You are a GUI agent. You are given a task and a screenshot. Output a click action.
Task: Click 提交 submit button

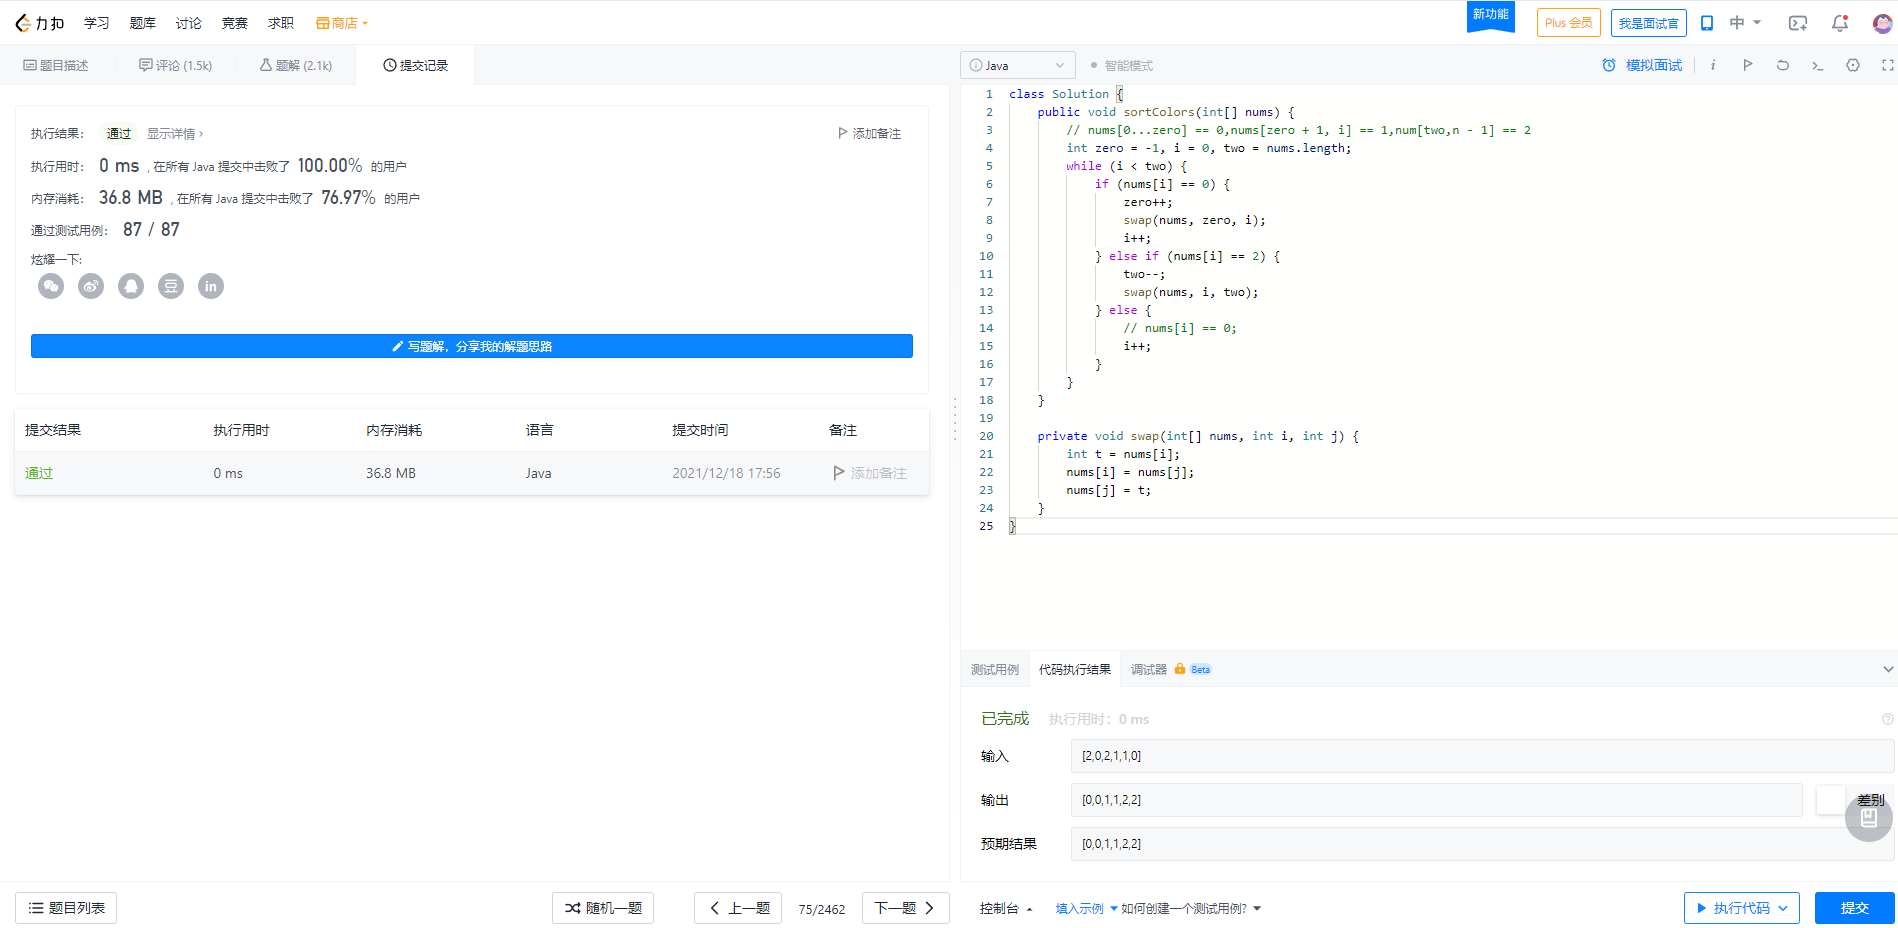1855,908
